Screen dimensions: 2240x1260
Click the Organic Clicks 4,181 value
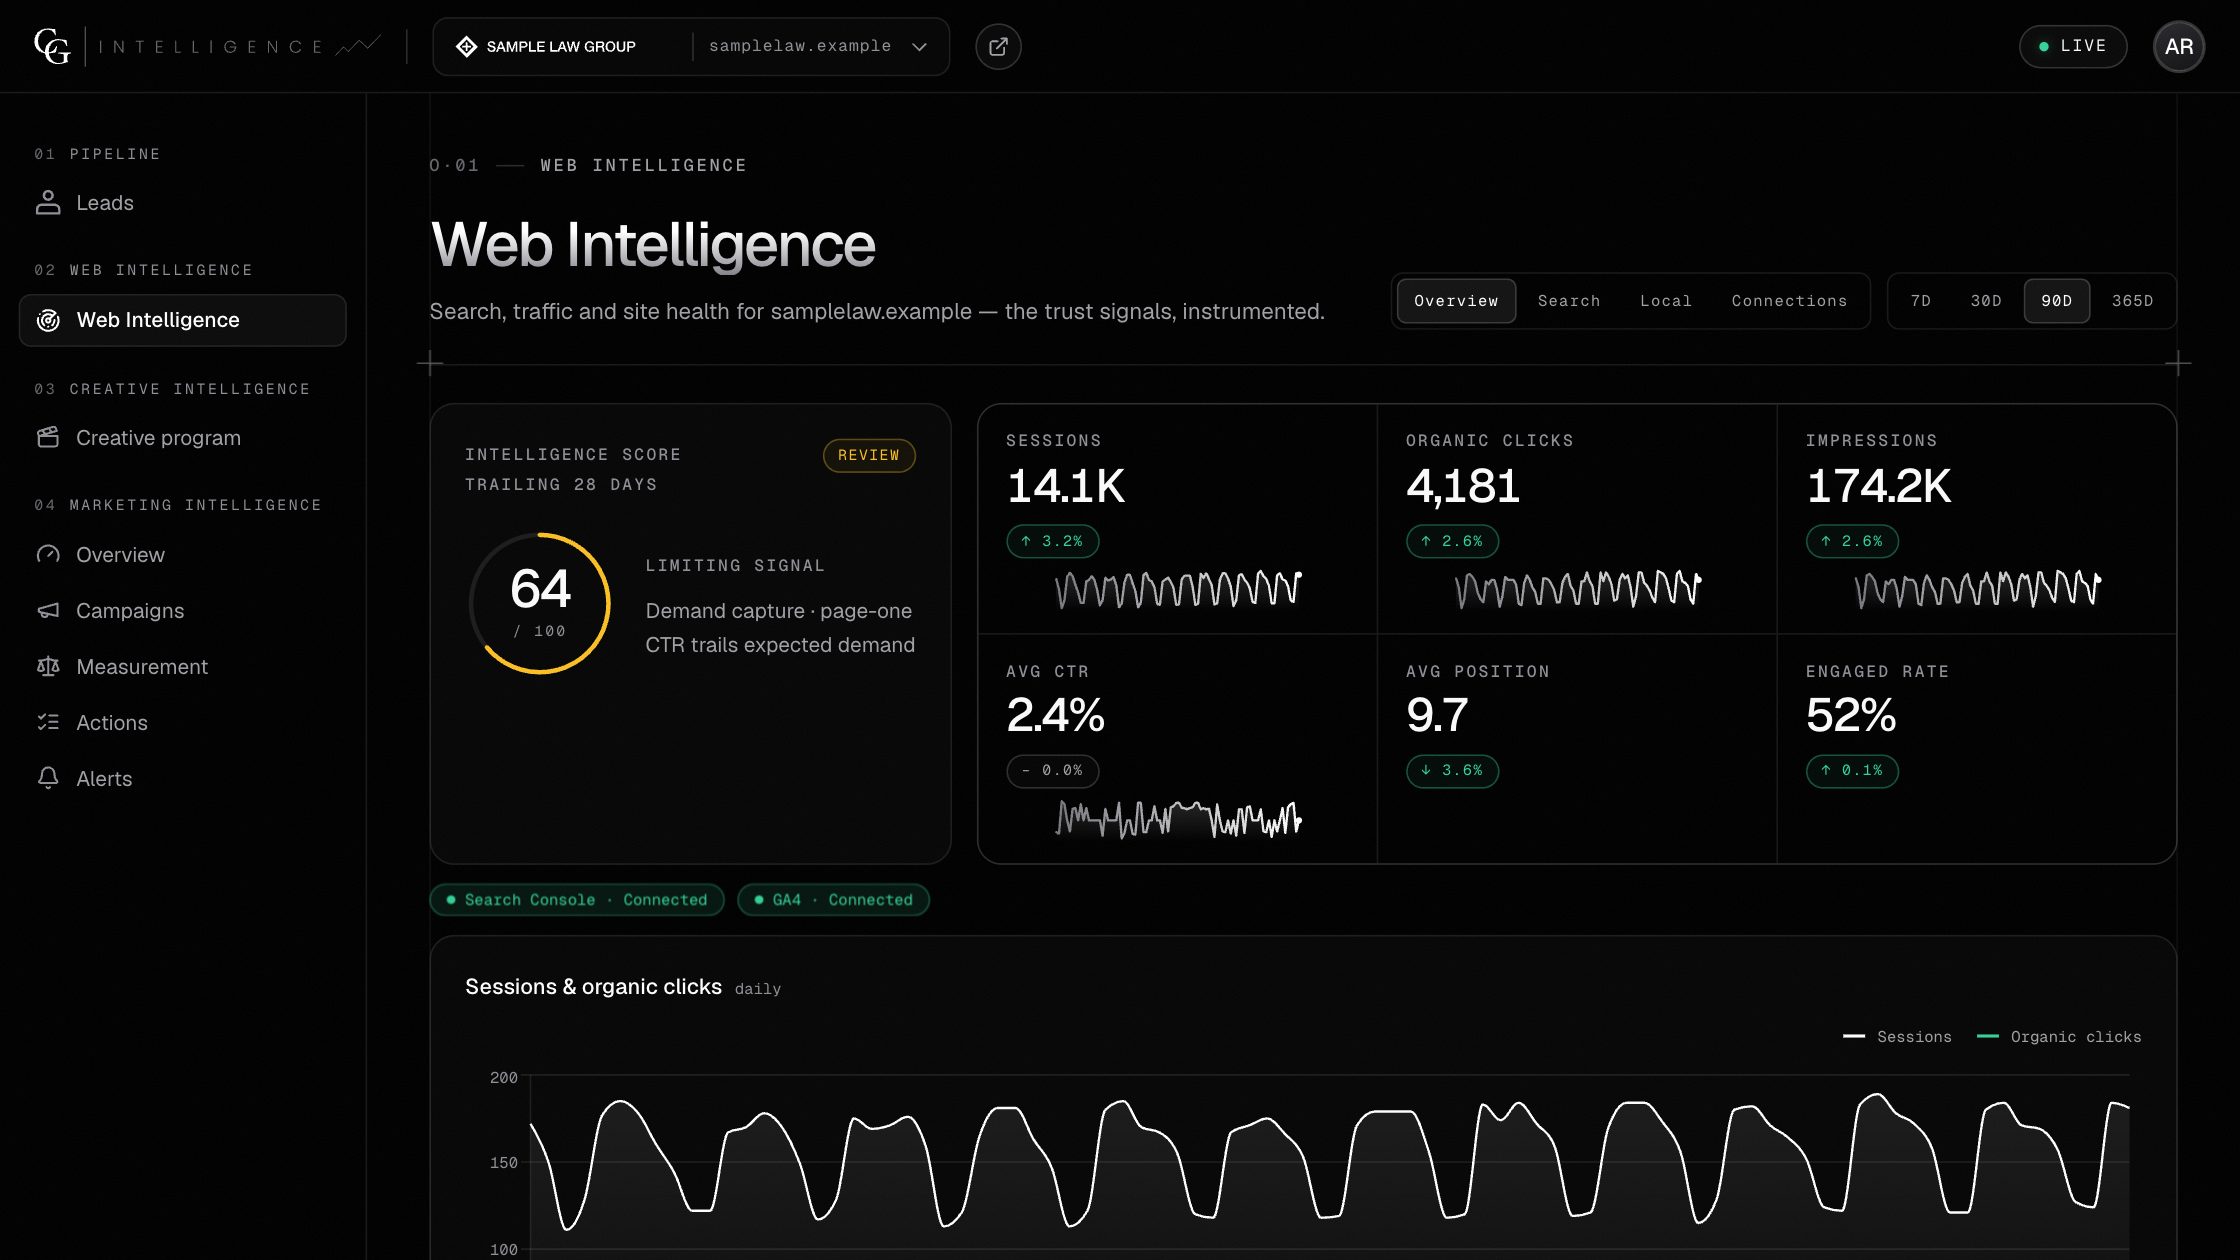(1463, 486)
